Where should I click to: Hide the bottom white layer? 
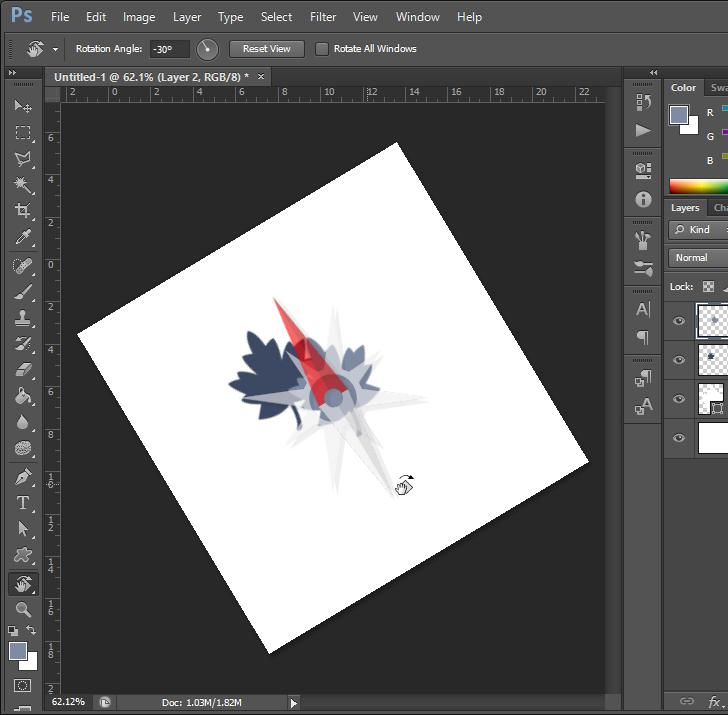679,438
